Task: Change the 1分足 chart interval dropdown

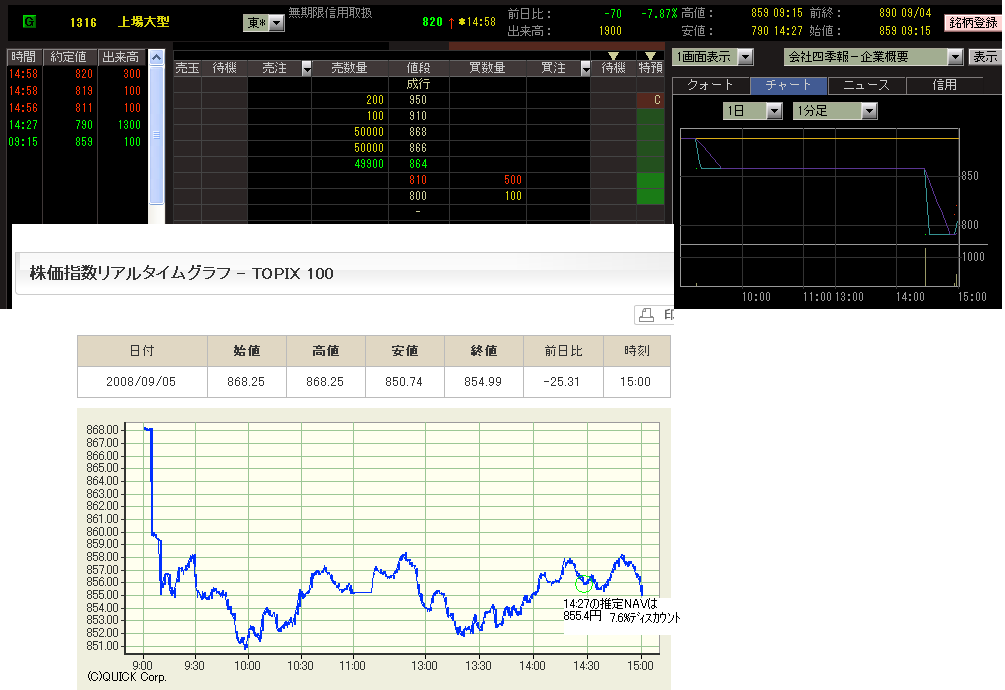Action: click(x=869, y=111)
